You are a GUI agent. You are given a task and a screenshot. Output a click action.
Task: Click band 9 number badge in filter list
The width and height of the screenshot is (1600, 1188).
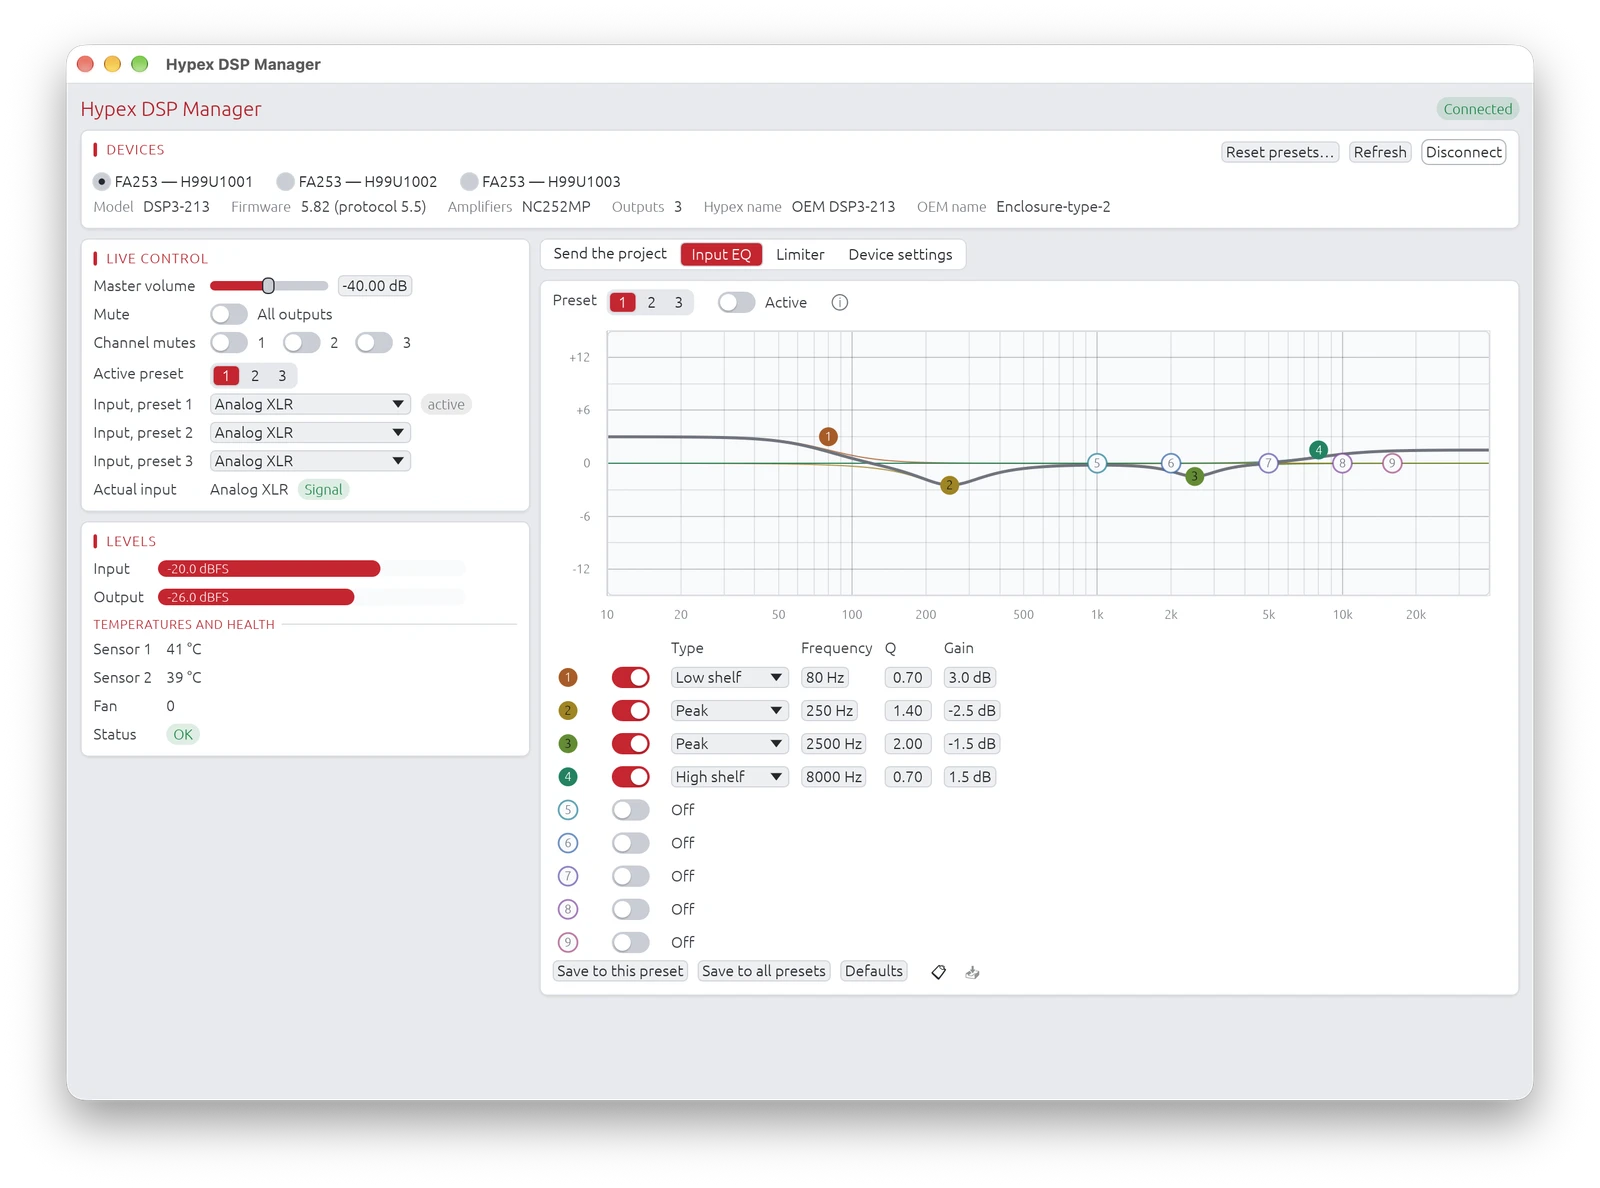coord(568,942)
